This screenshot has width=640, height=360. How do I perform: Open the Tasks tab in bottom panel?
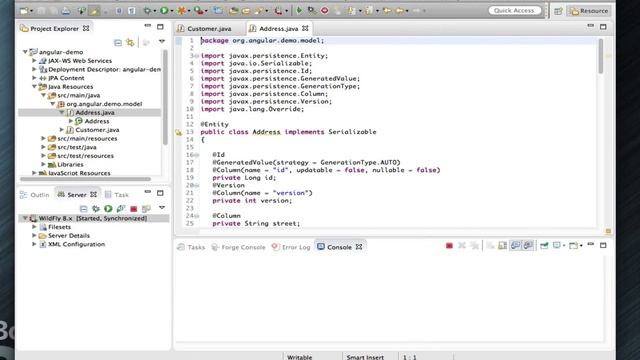(191, 247)
